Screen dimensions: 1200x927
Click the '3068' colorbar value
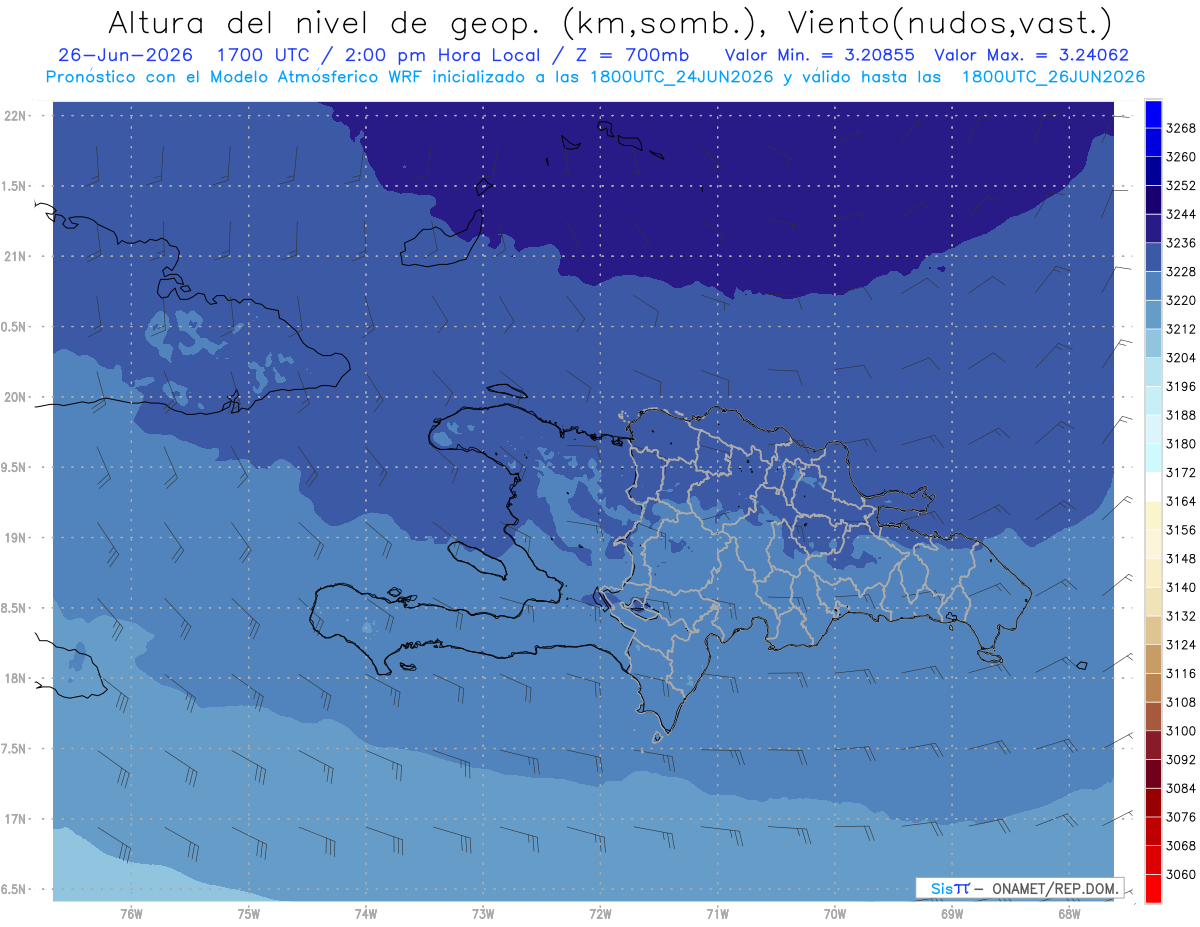1181,846
